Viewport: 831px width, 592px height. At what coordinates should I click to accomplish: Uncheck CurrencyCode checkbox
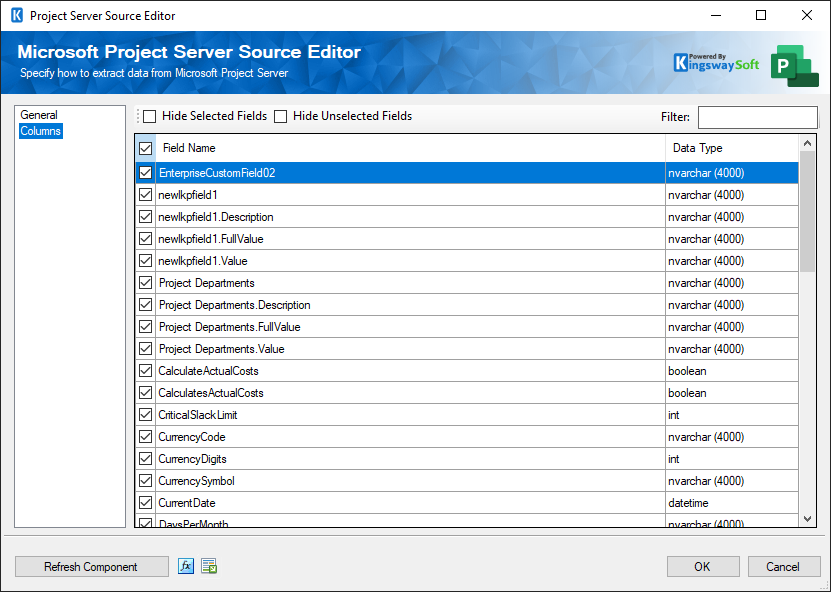click(x=145, y=437)
